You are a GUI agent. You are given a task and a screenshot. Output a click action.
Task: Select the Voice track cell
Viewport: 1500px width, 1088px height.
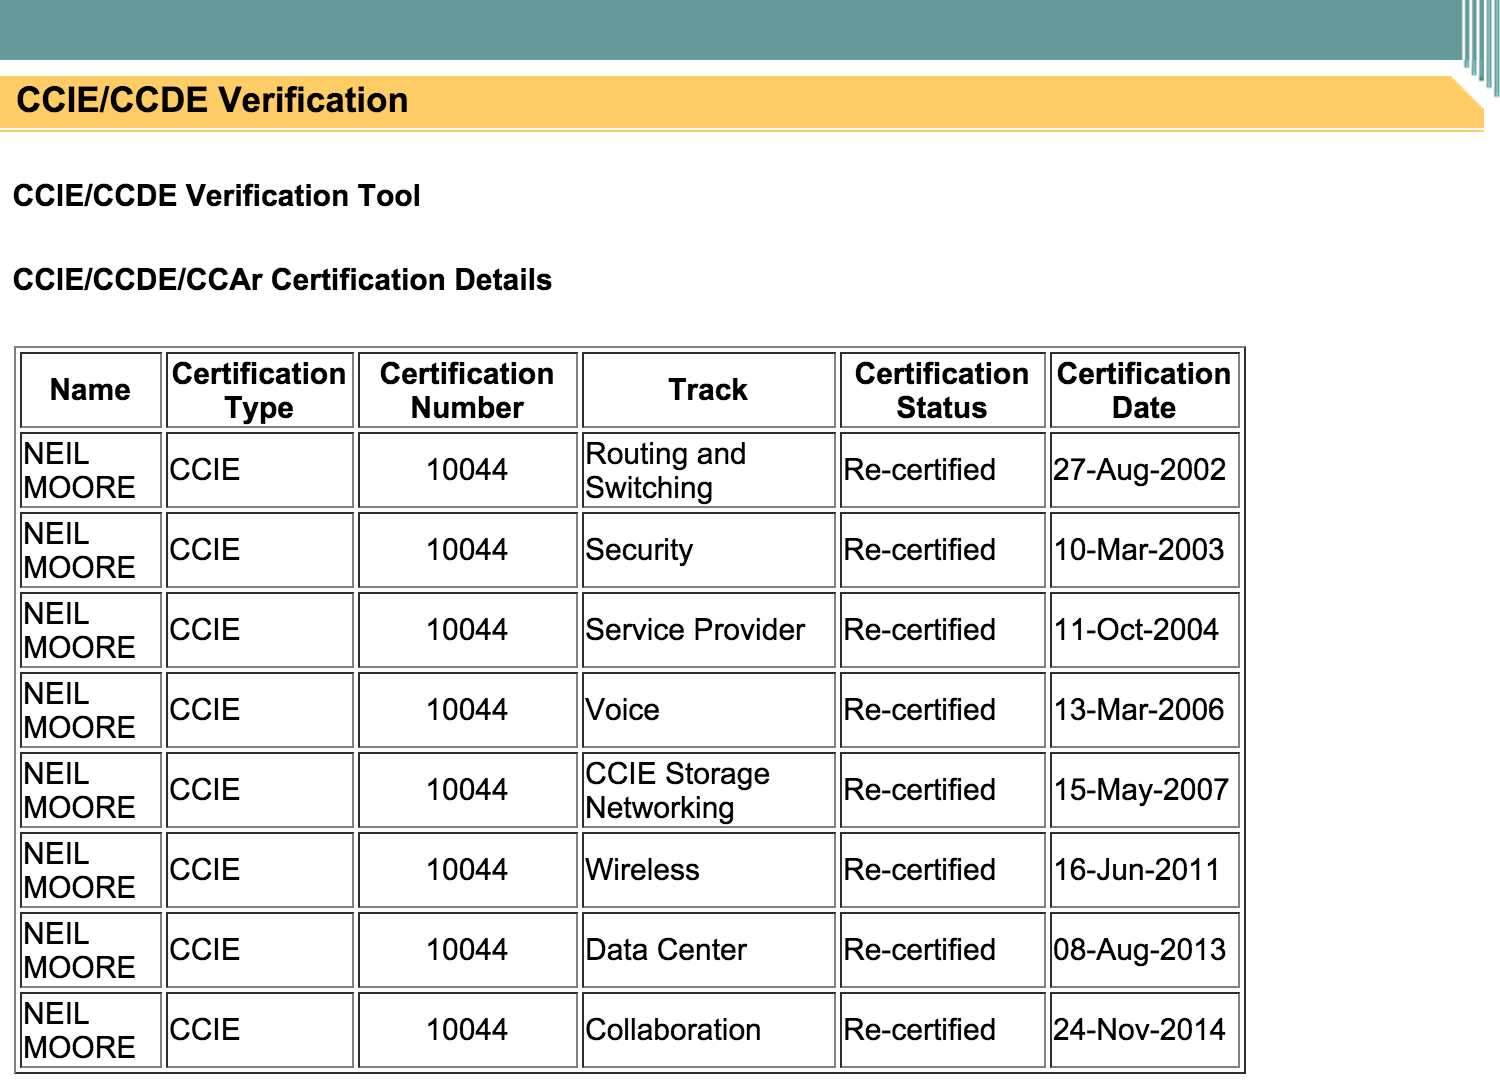click(x=708, y=710)
